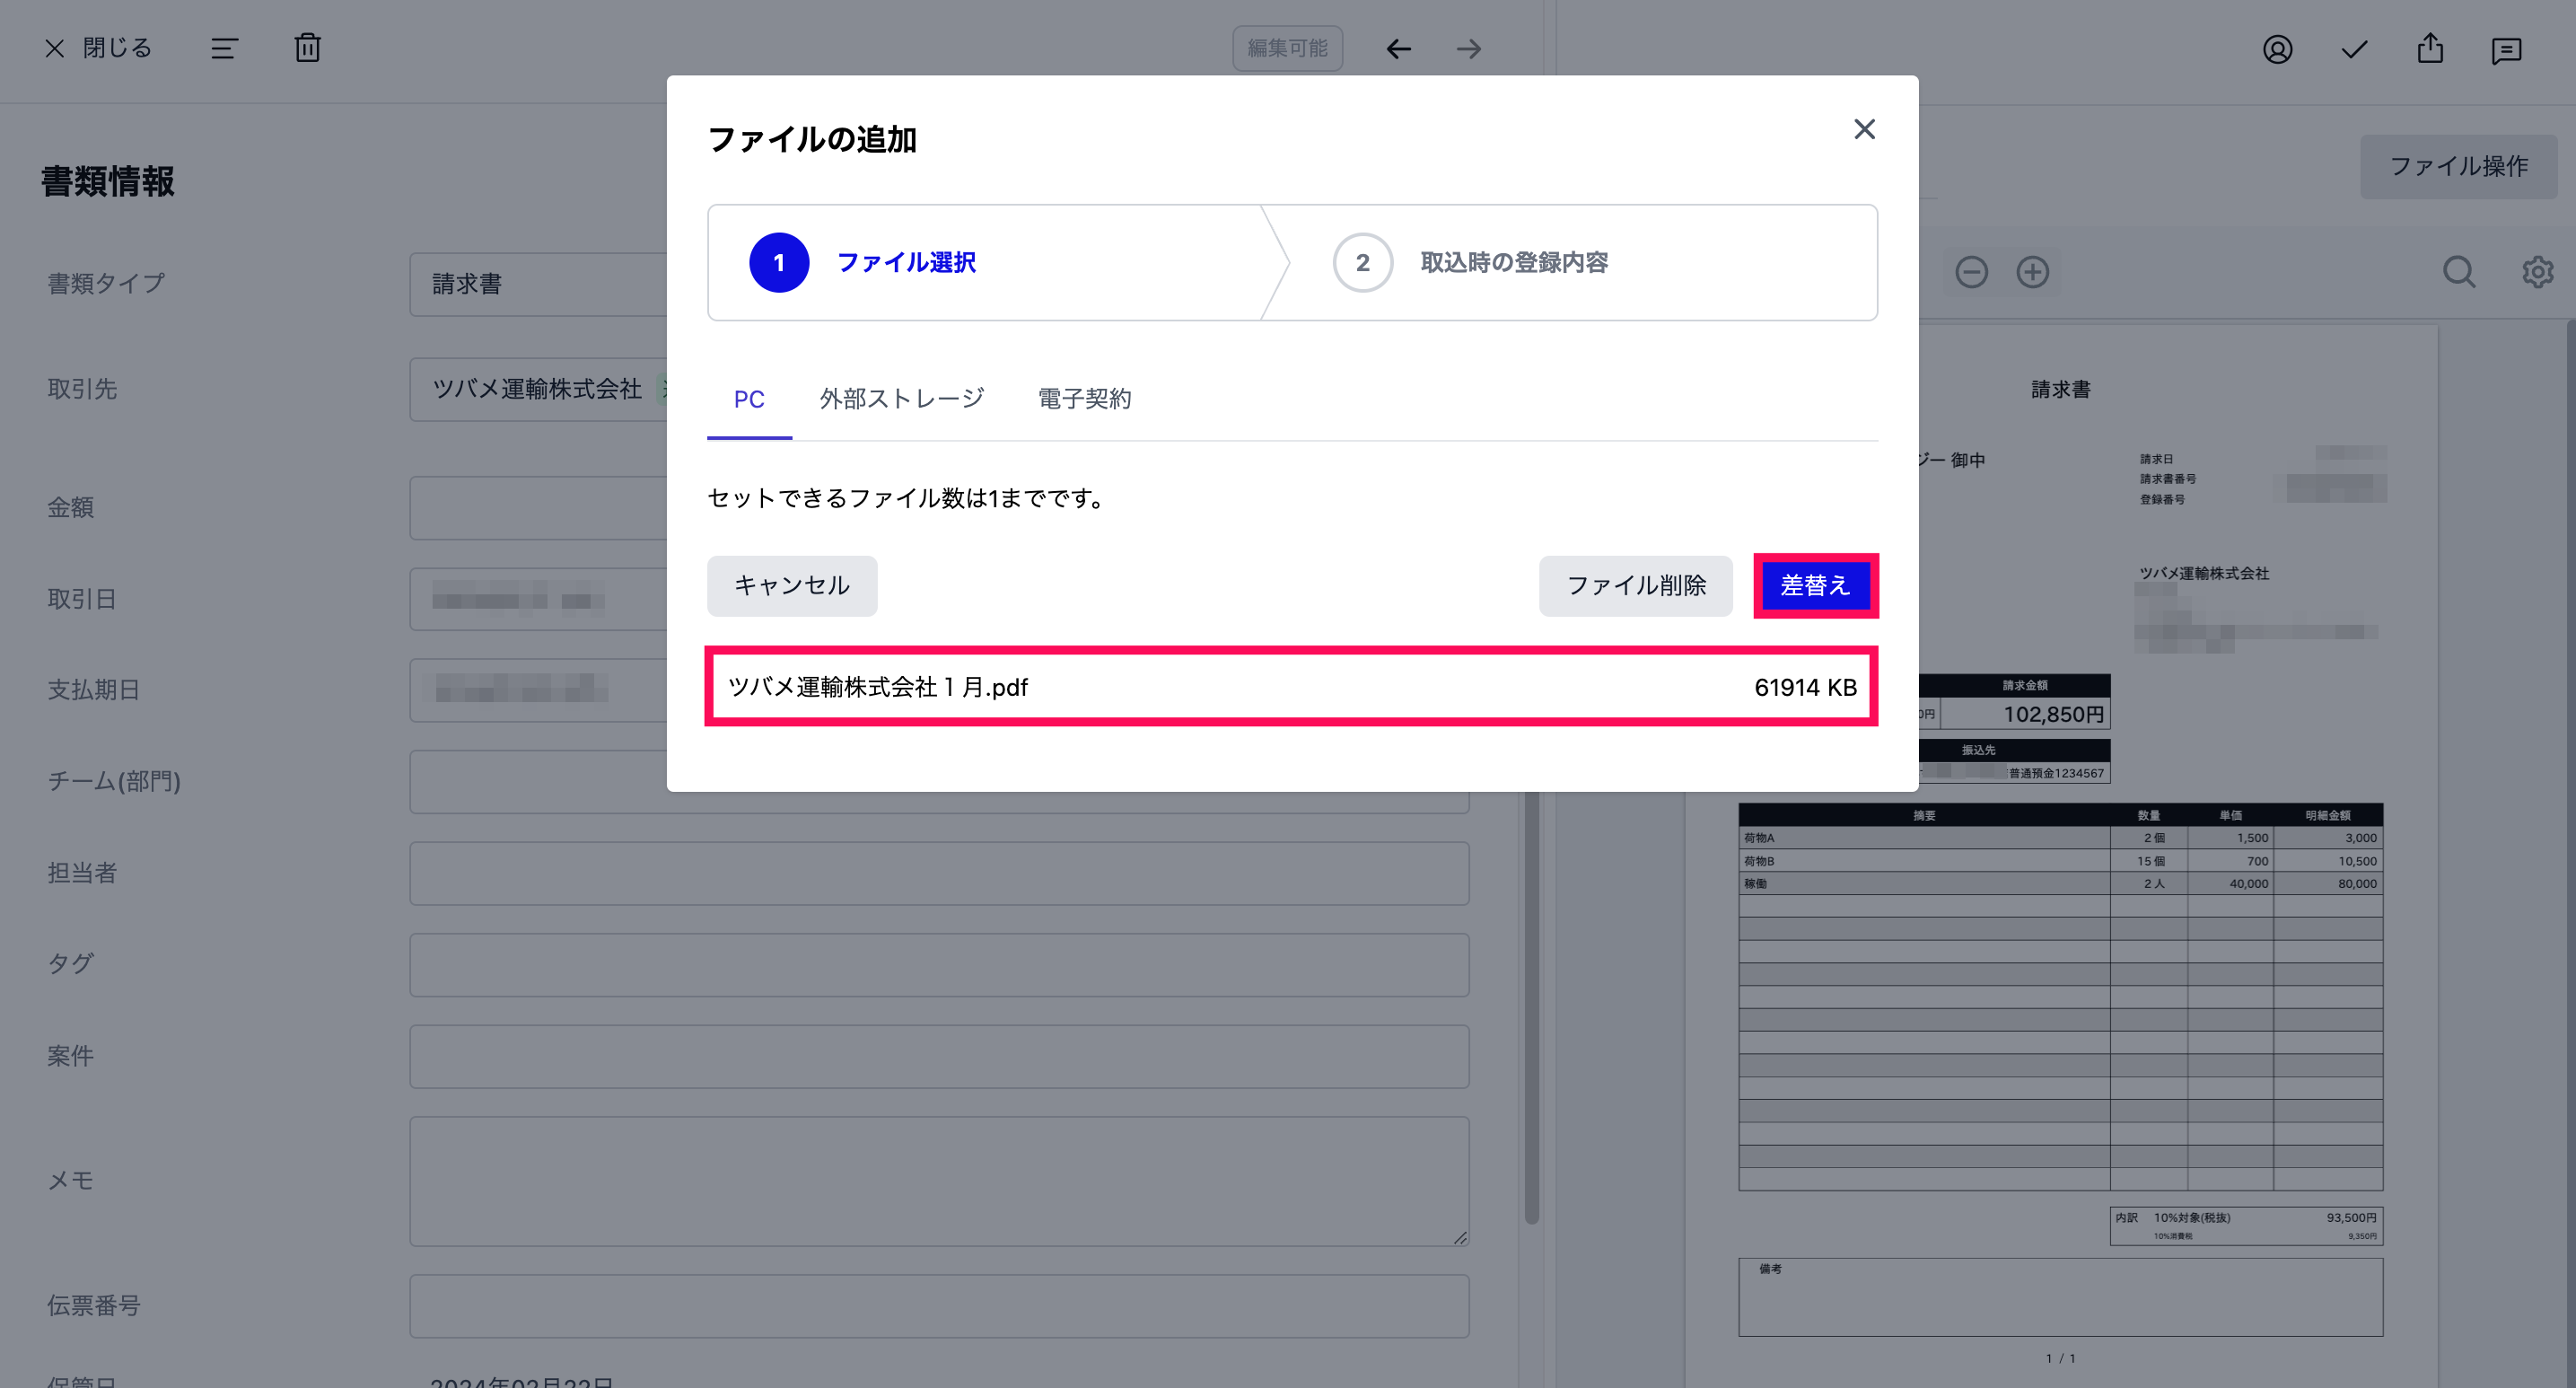This screenshot has height=1388, width=2576.
Task: Open the user account icon
Action: [x=2277, y=49]
